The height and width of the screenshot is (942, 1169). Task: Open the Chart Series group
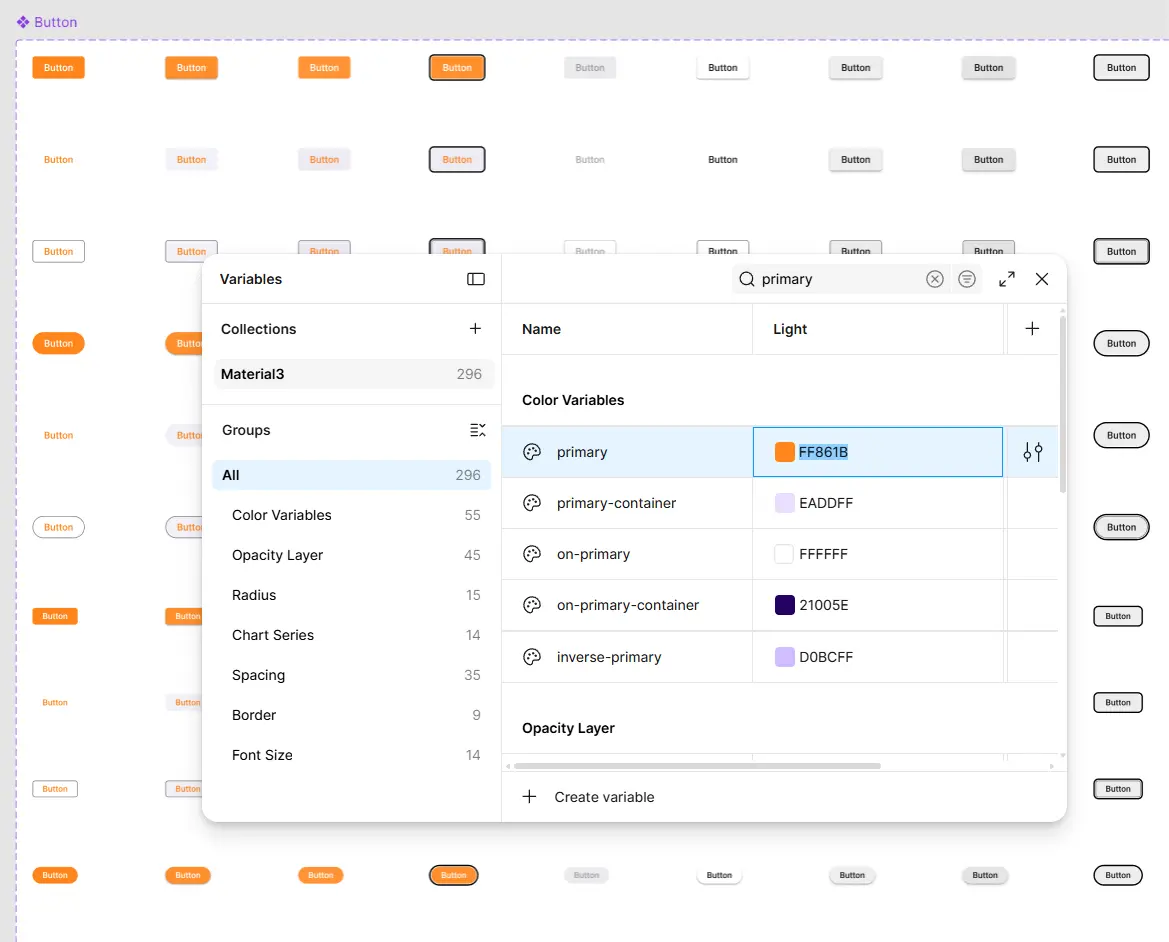coord(351,635)
